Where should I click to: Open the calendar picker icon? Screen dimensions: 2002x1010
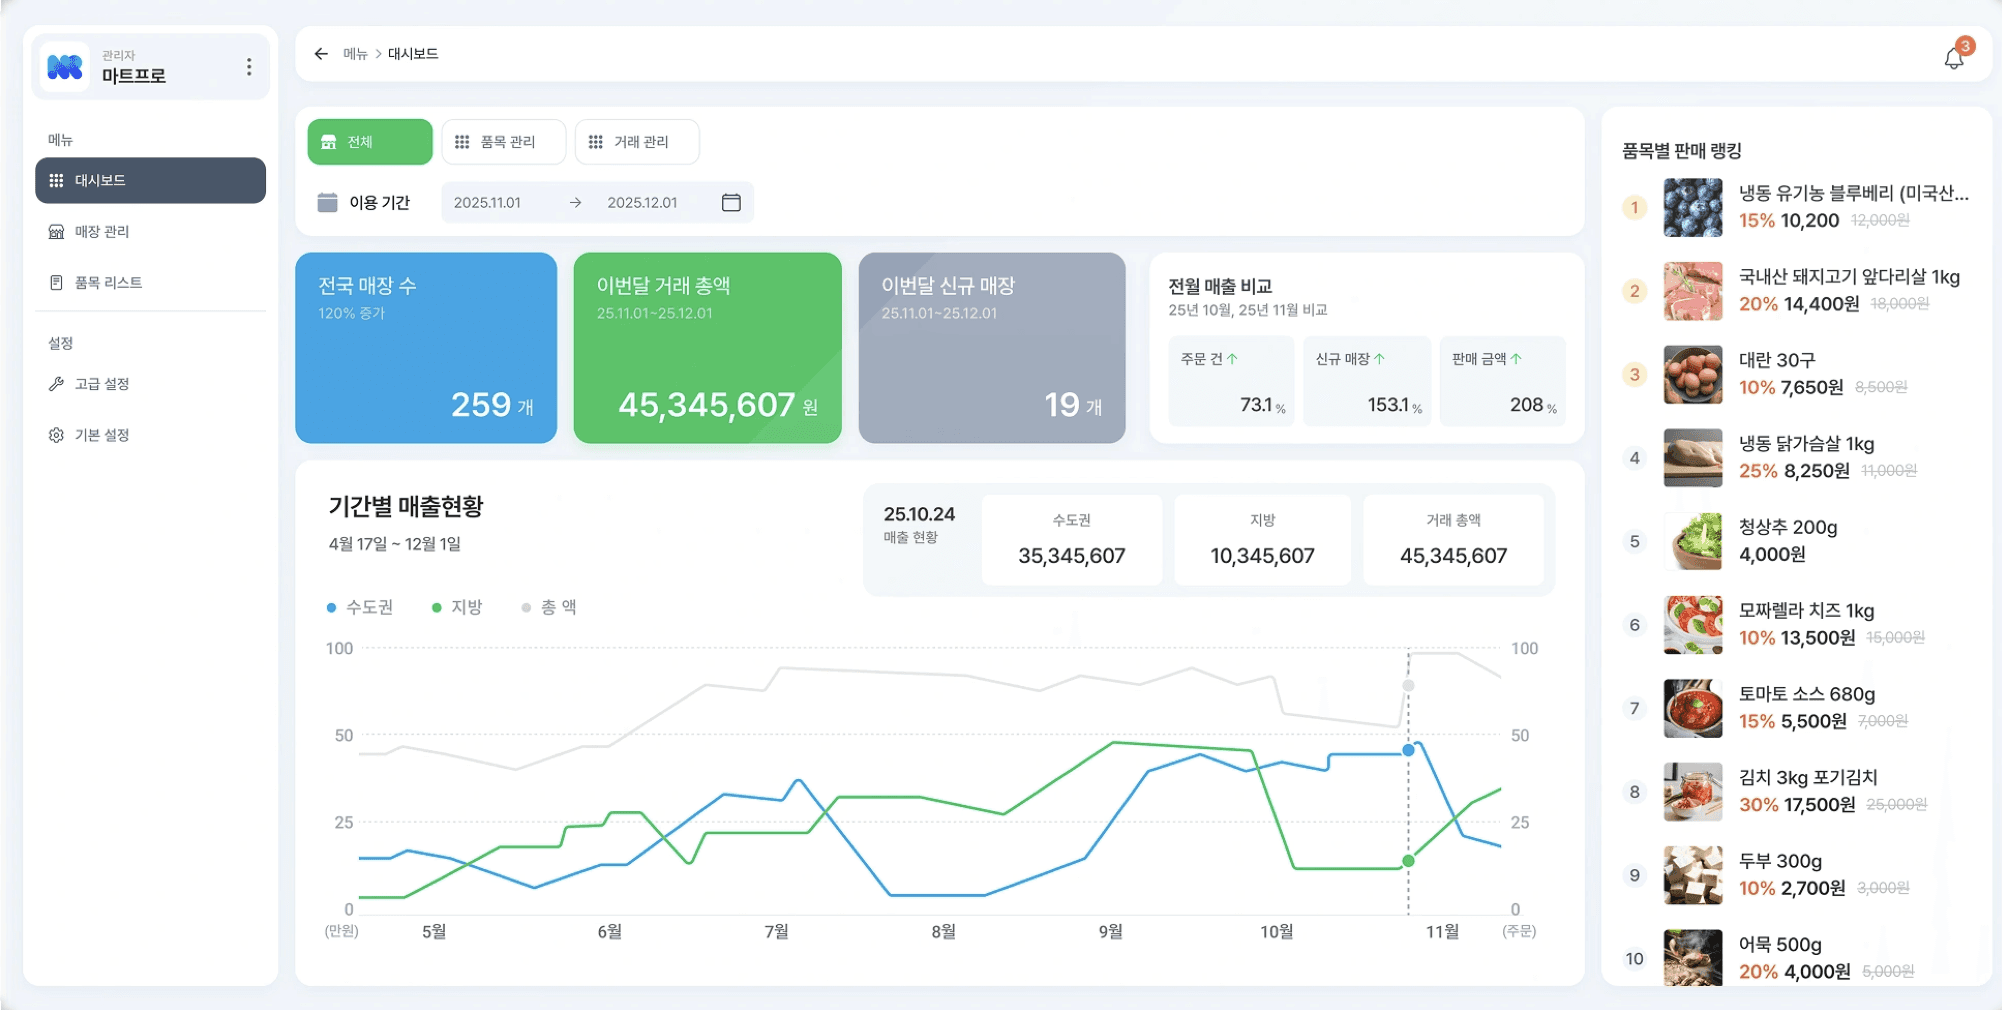(731, 202)
